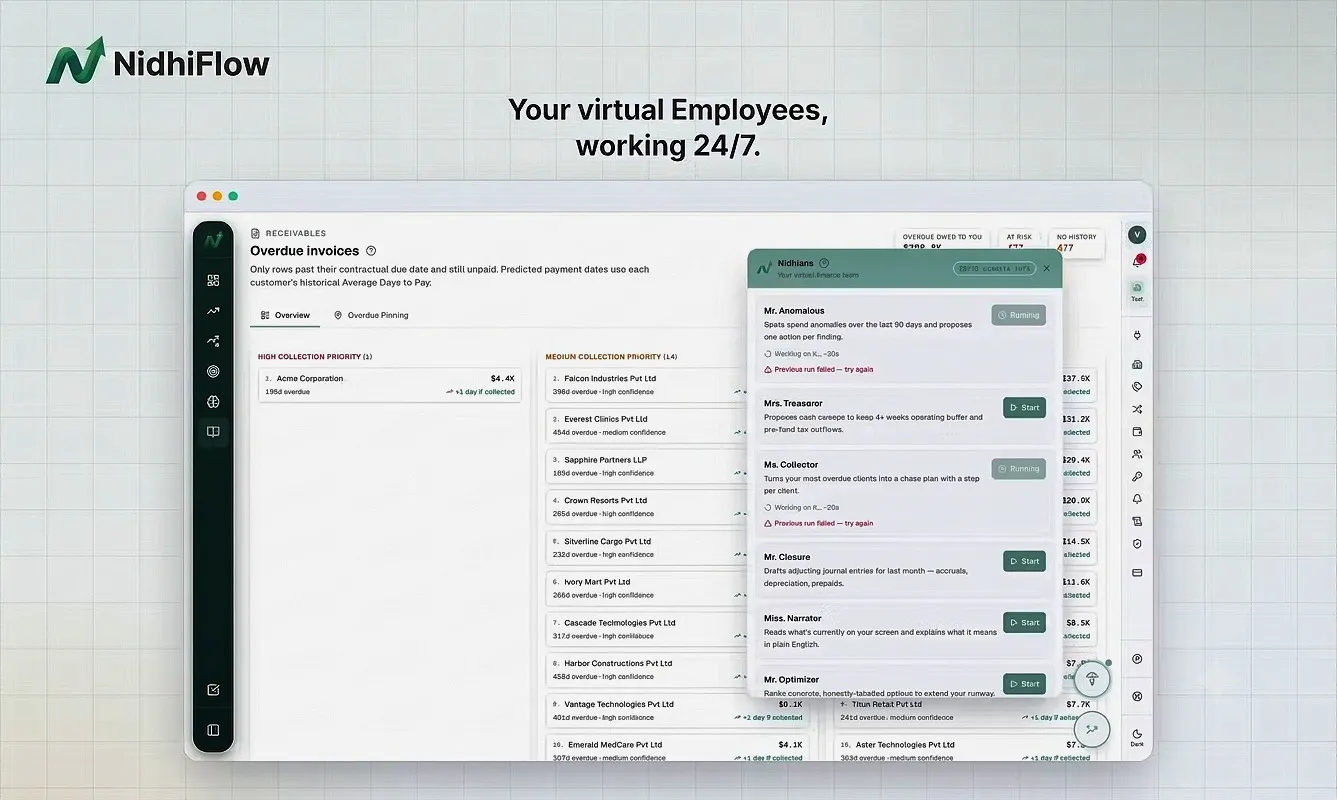Start Mrs. Treasaror agent

(1024, 408)
